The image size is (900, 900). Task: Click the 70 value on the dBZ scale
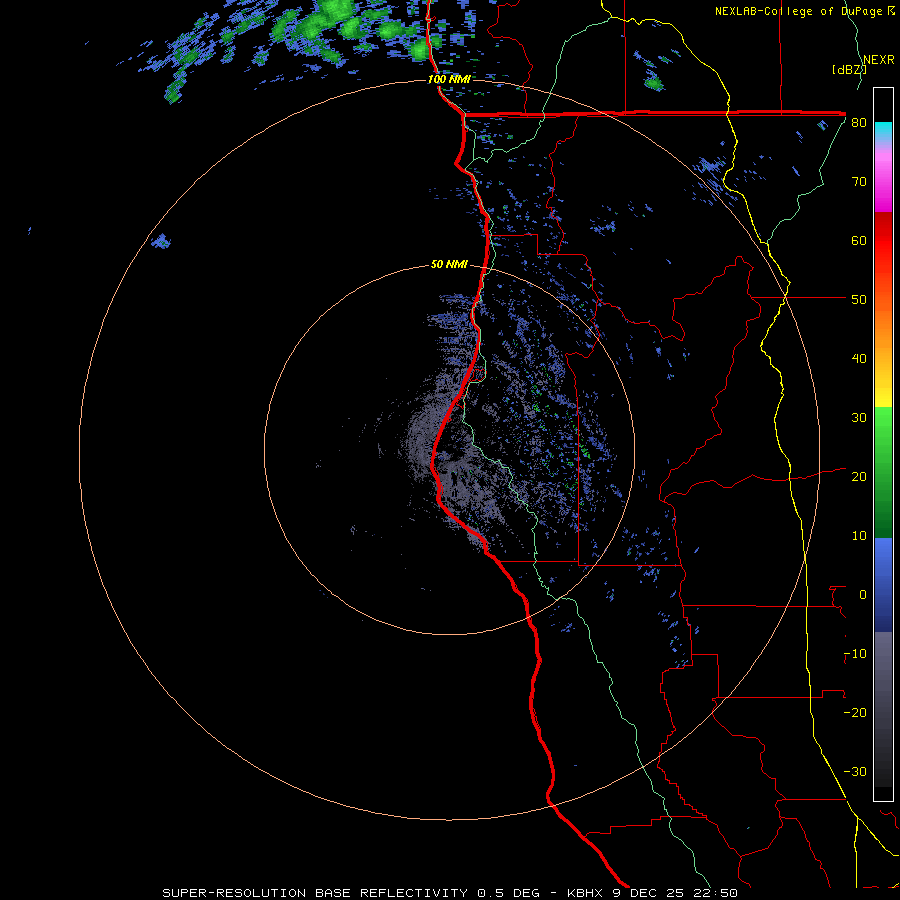coord(859,182)
